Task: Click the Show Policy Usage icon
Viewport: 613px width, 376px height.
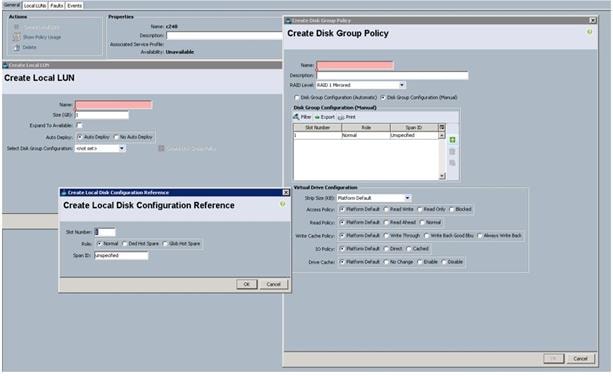Action: point(16,37)
